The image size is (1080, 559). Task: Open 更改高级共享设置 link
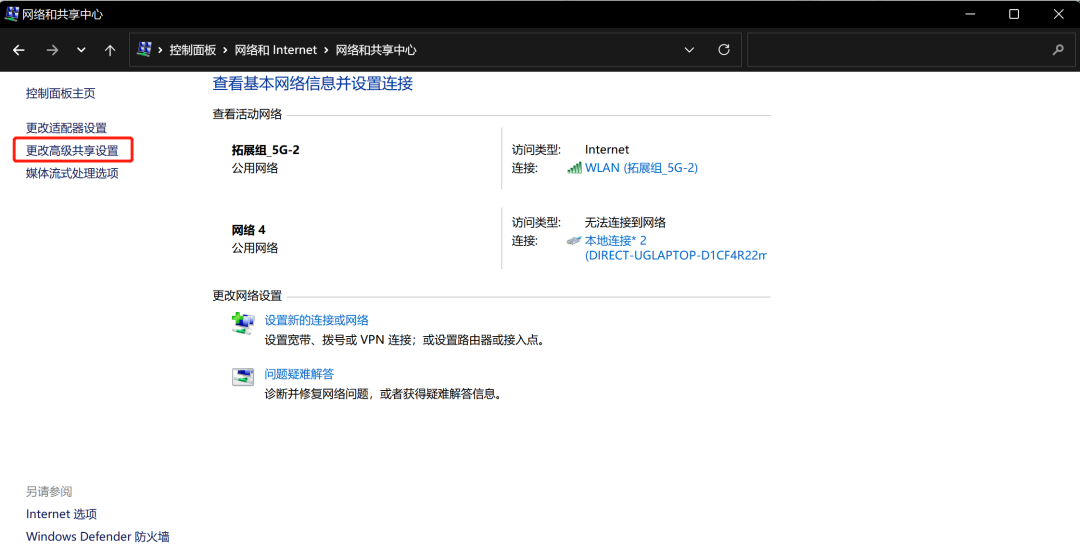72,151
